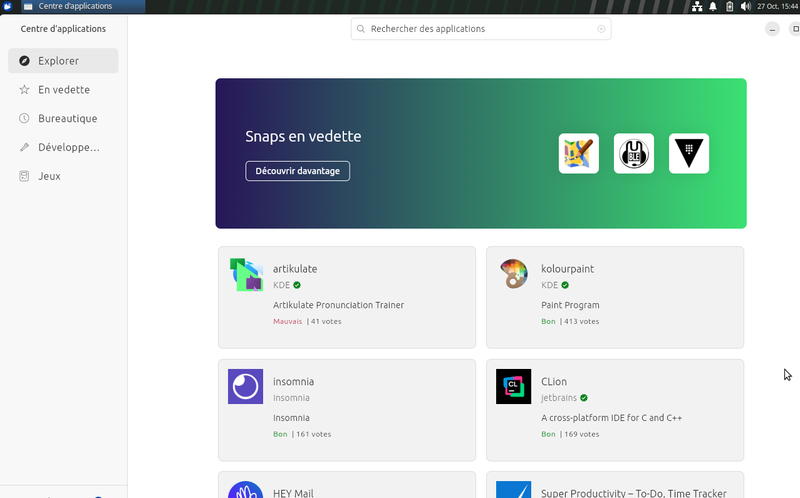Image resolution: width=800 pixels, height=498 pixels.
Task: Click the Artikulate Pronunciation Trainer description
Action: coord(338,305)
